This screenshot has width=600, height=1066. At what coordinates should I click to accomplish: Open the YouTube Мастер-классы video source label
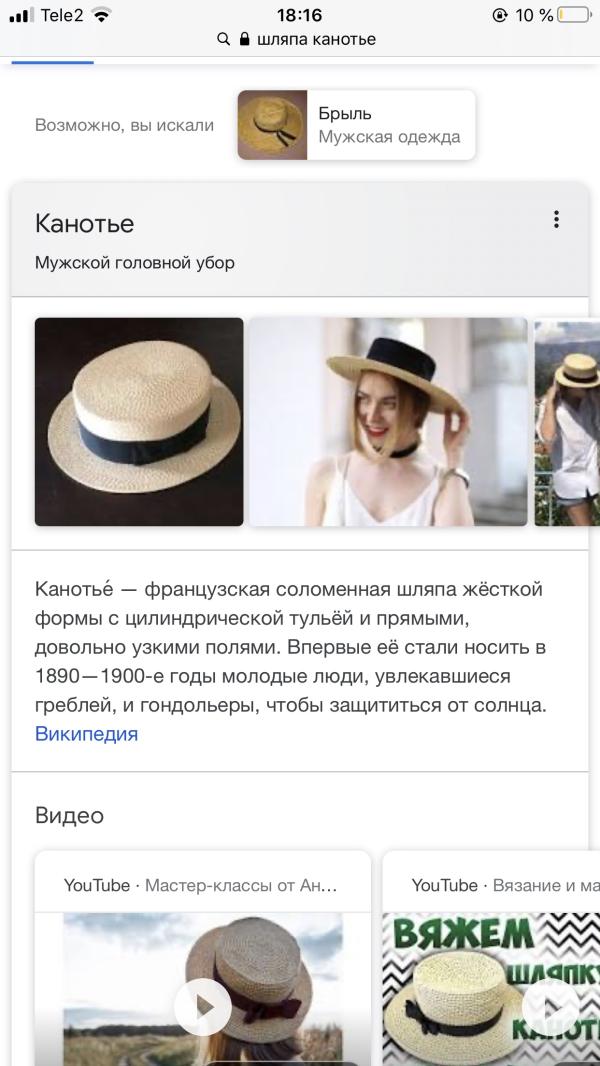pyautogui.click(x=200, y=885)
